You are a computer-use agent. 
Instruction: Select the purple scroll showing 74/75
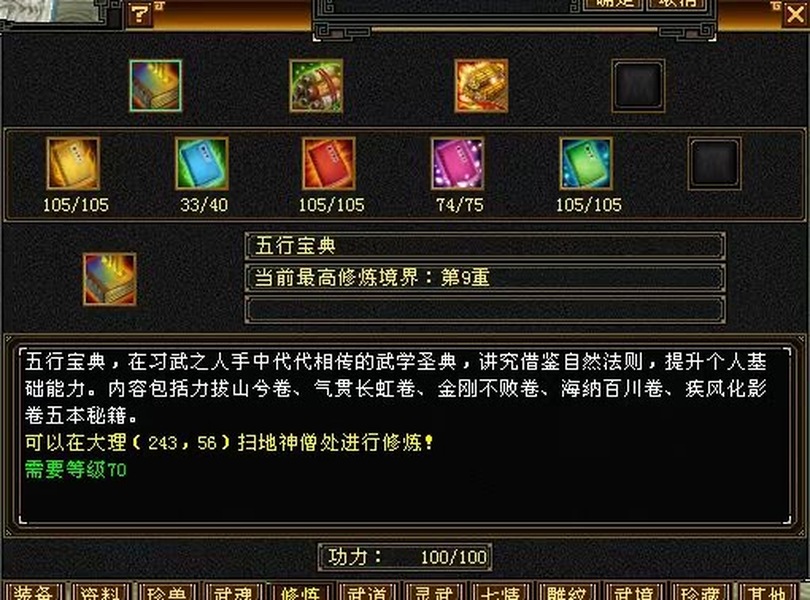[458, 163]
